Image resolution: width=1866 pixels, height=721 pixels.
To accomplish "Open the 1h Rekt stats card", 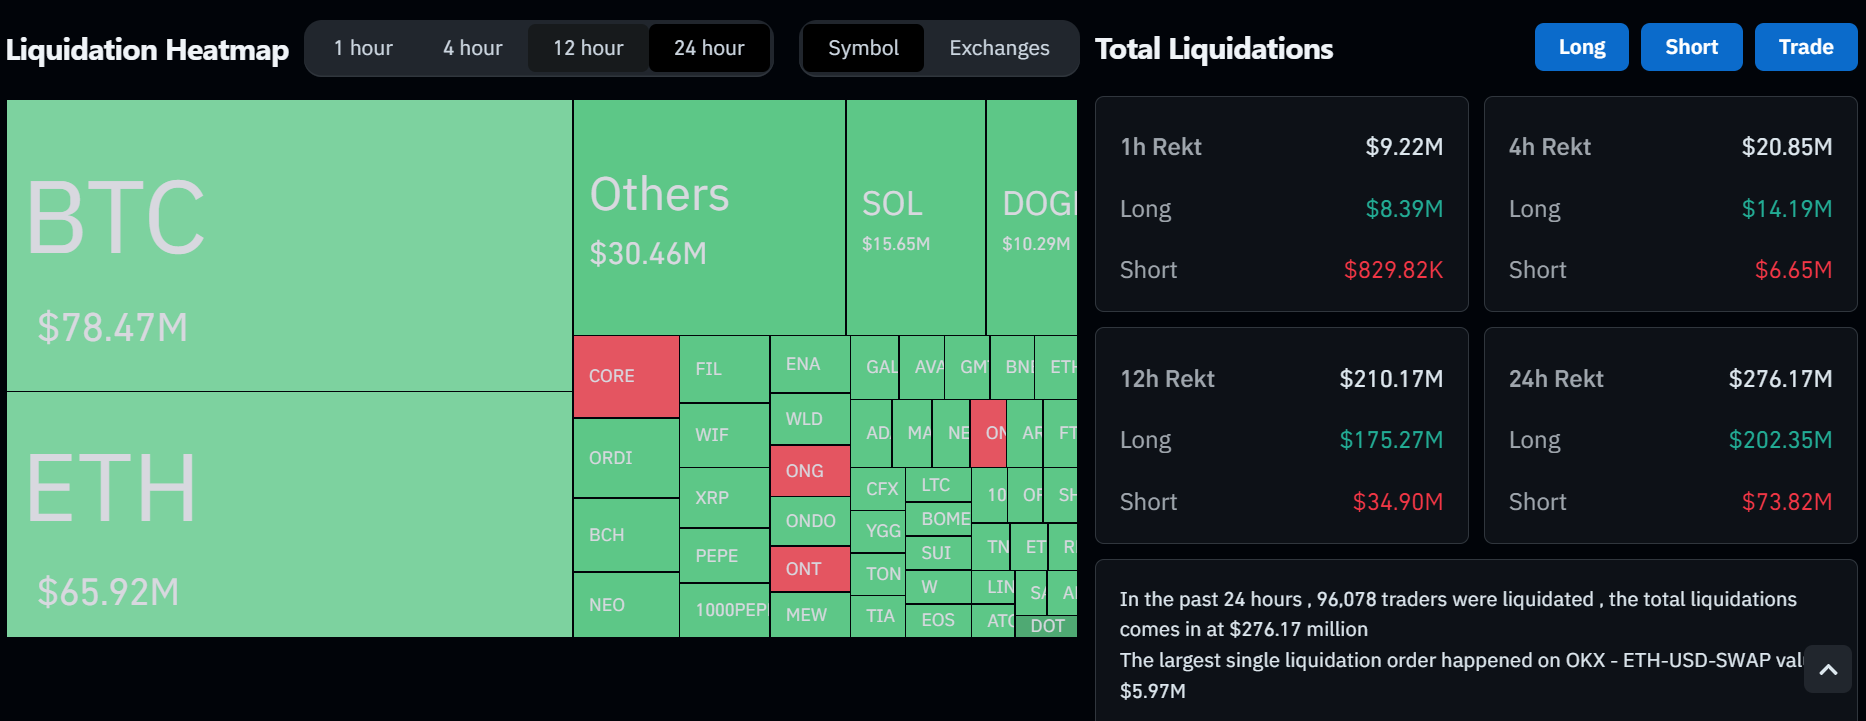I will click(1281, 204).
